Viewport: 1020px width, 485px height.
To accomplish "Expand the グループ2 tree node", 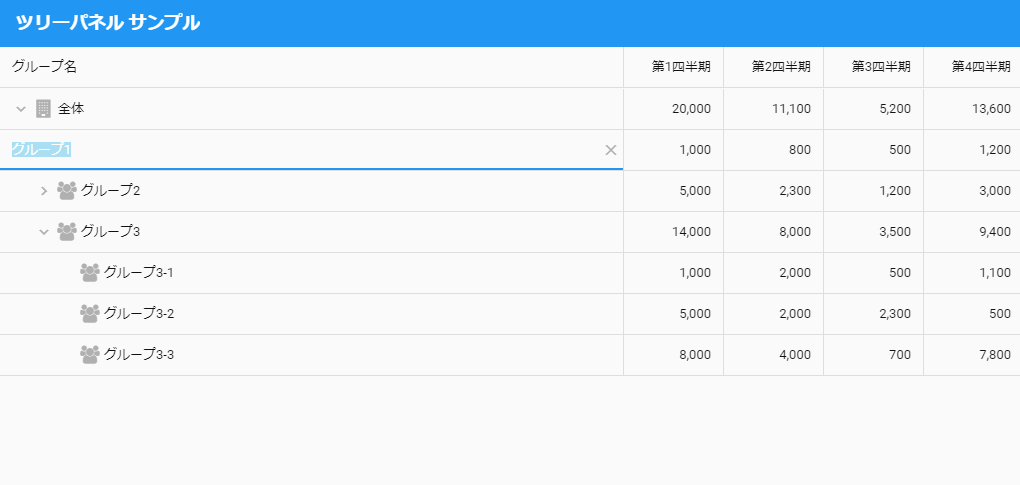I will [44, 191].
